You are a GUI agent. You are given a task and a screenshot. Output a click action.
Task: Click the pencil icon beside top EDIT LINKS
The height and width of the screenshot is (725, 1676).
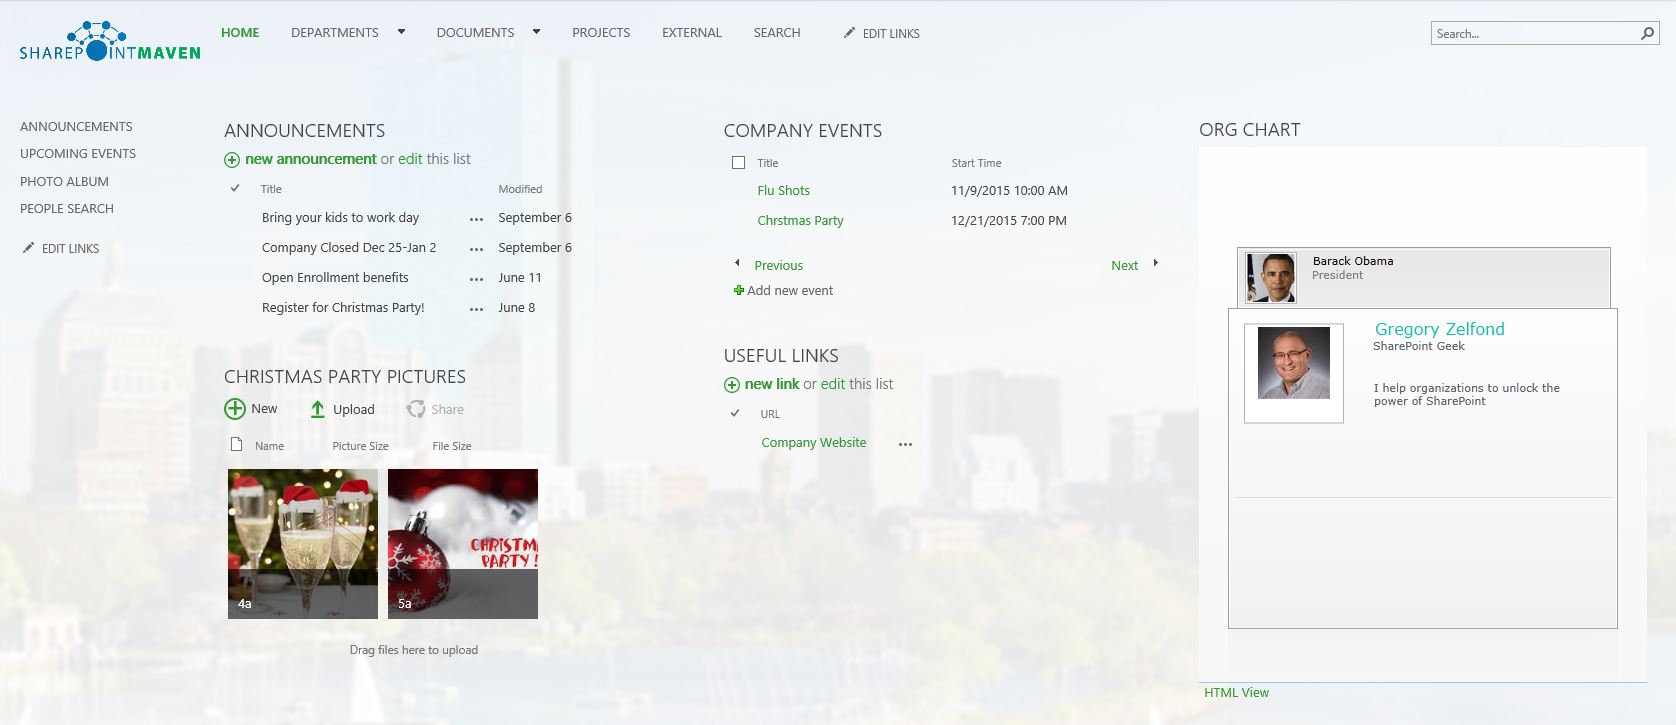pos(849,33)
